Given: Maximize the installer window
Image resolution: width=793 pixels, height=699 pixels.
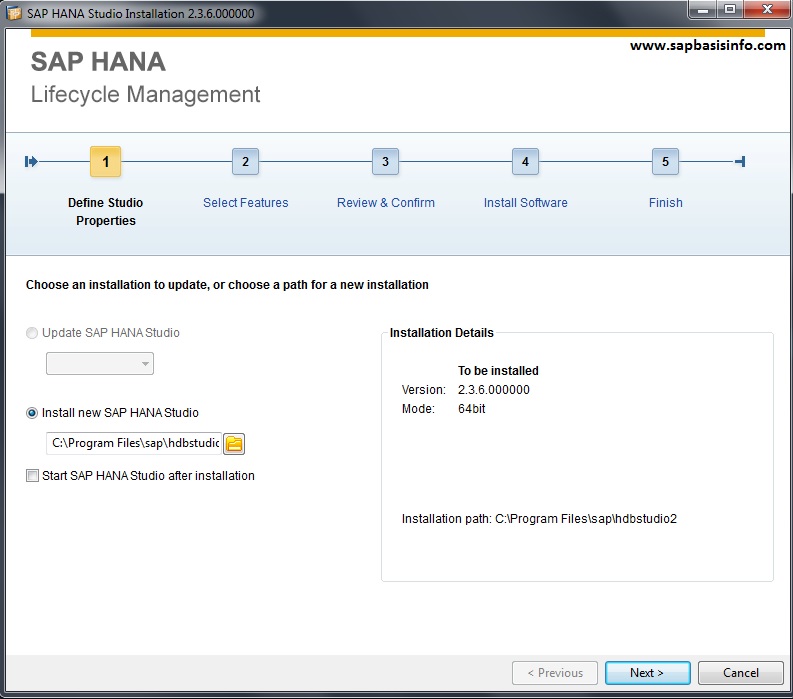Looking at the screenshot, I should coord(730,10).
